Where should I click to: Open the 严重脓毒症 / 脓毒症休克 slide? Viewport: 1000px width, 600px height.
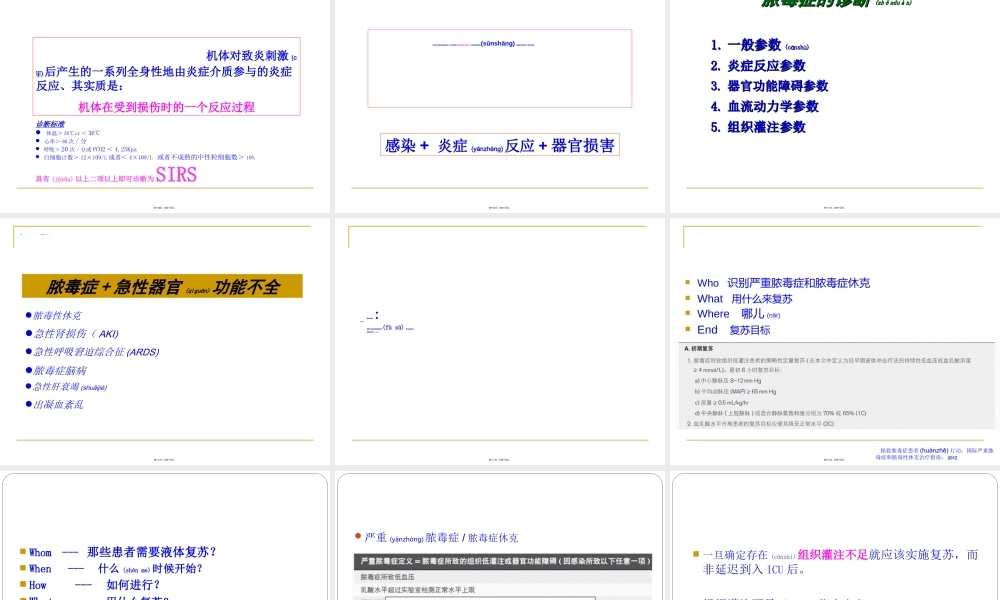(499, 536)
